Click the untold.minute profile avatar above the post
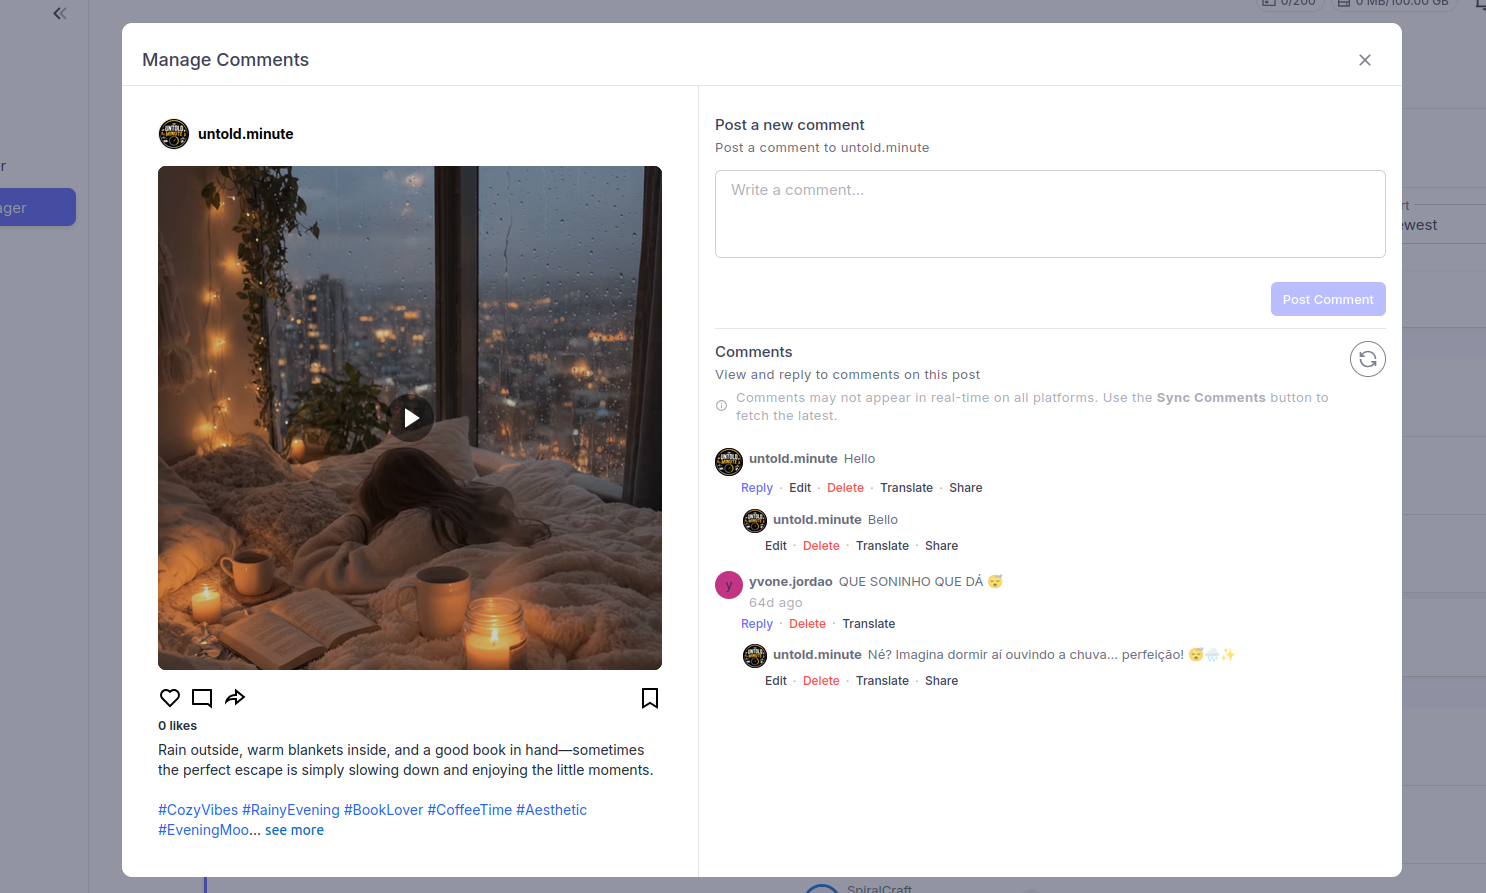 tap(174, 134)
